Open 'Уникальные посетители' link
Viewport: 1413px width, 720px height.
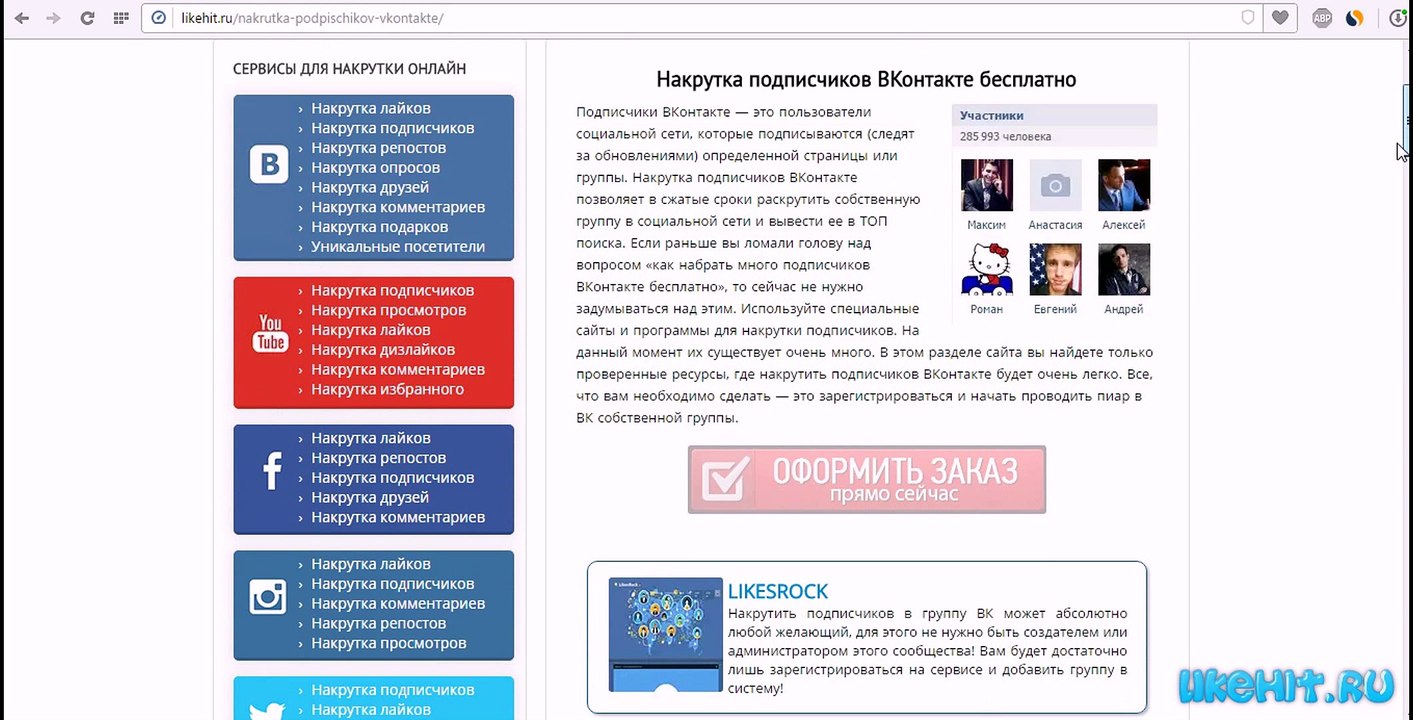point(398,247)
